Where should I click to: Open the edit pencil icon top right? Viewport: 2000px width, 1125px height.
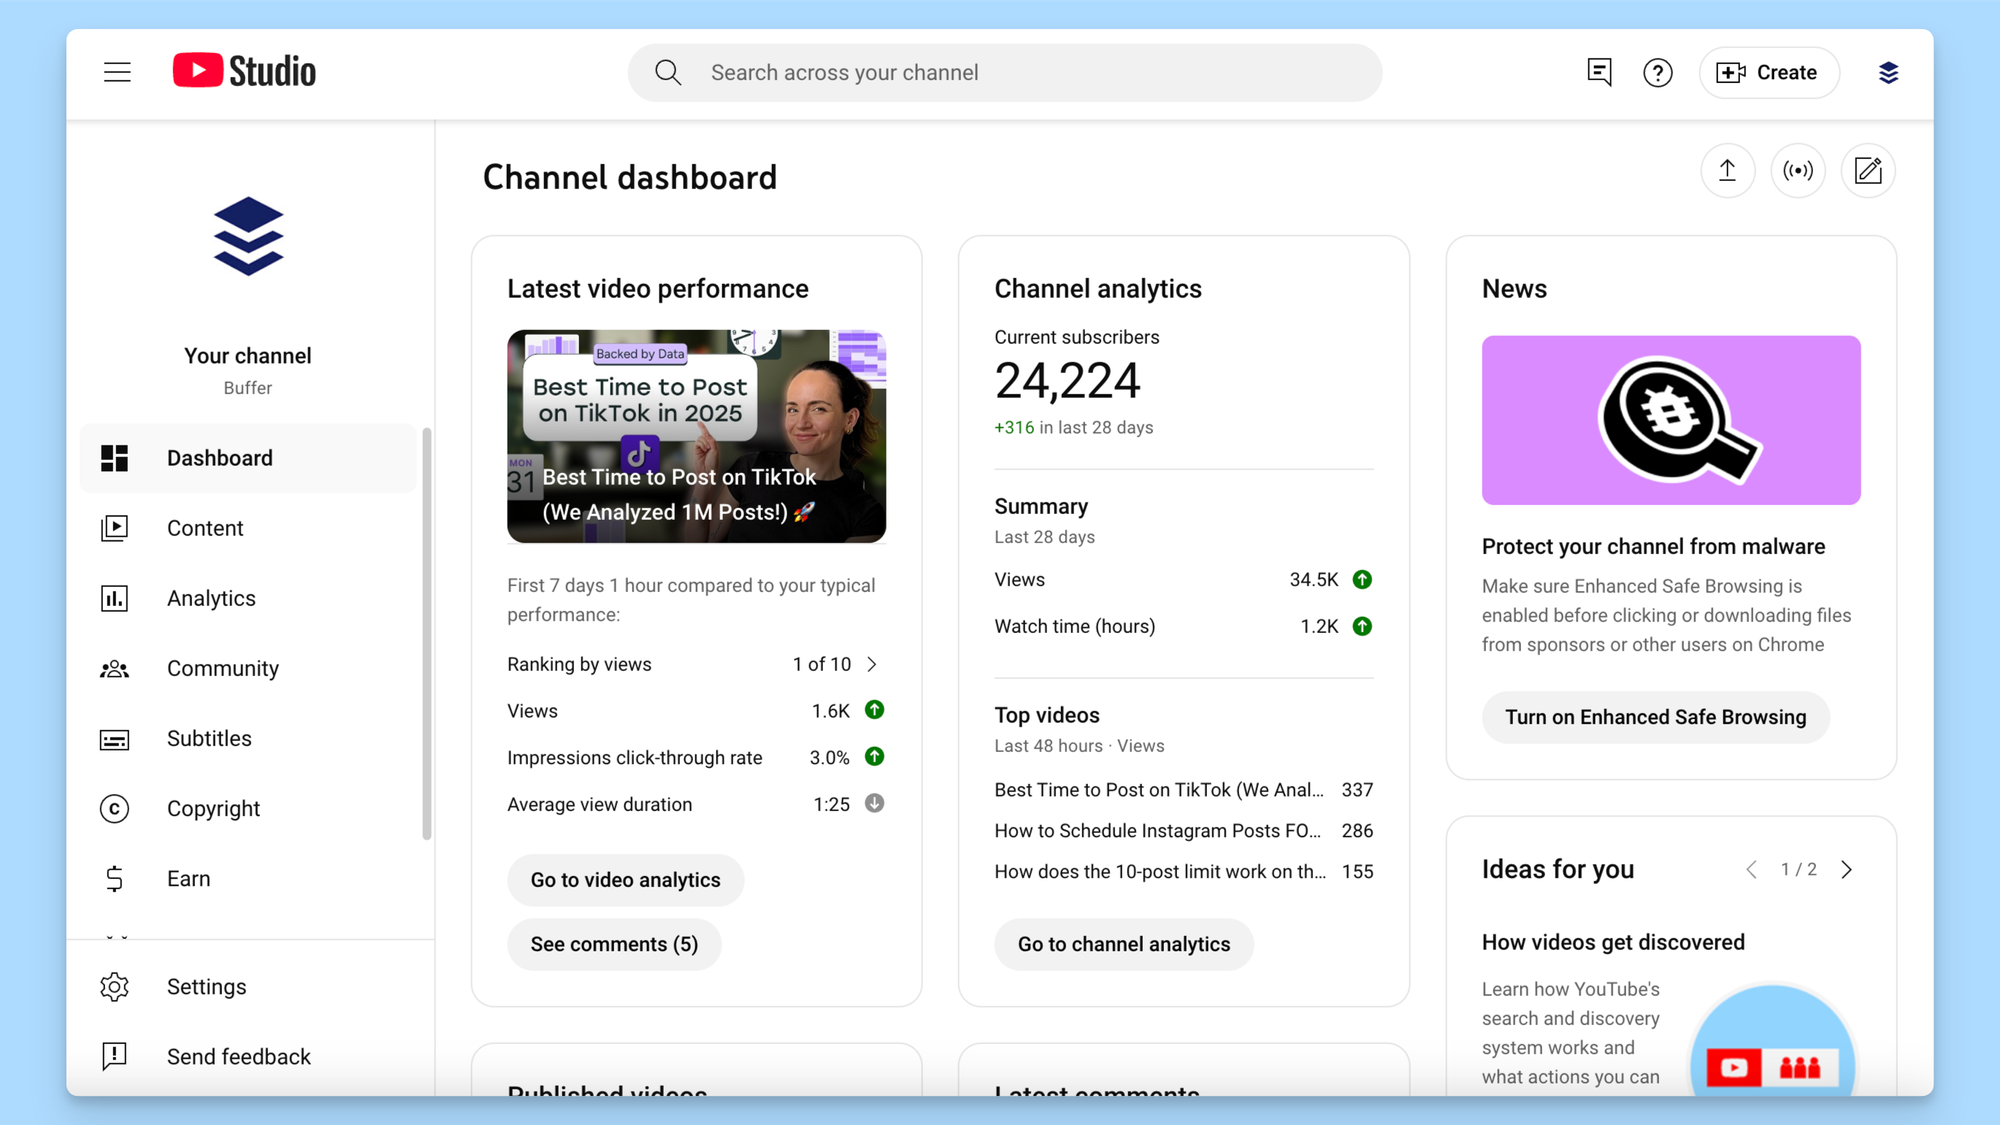1867,171
